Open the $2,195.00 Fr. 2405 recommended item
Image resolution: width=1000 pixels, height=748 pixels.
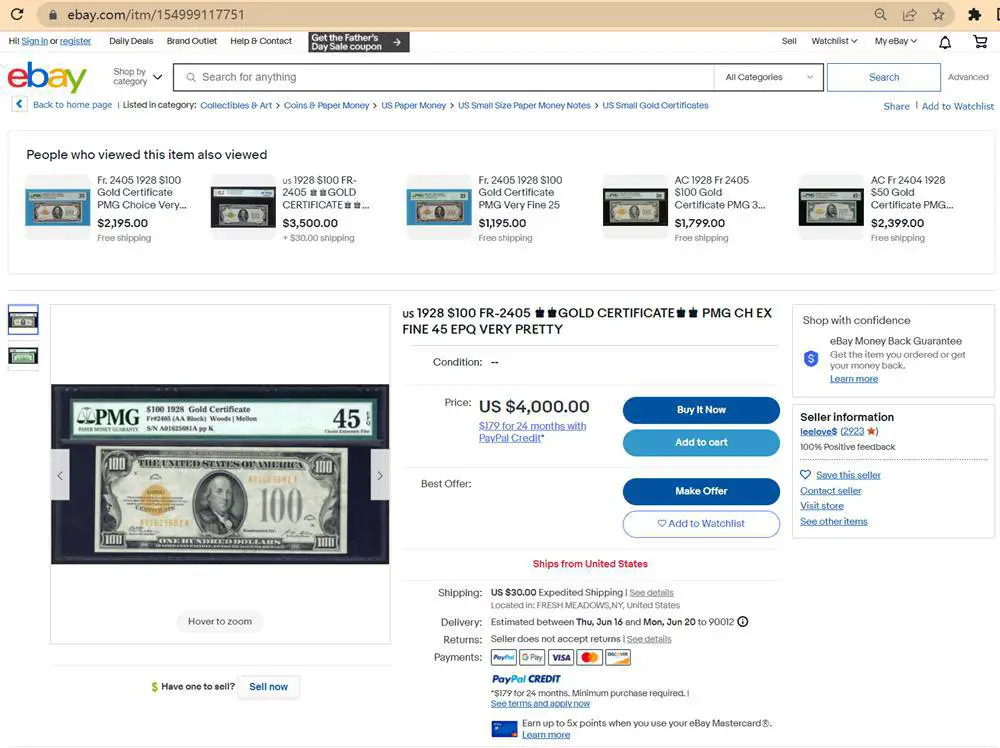click(x=106, y=209)
